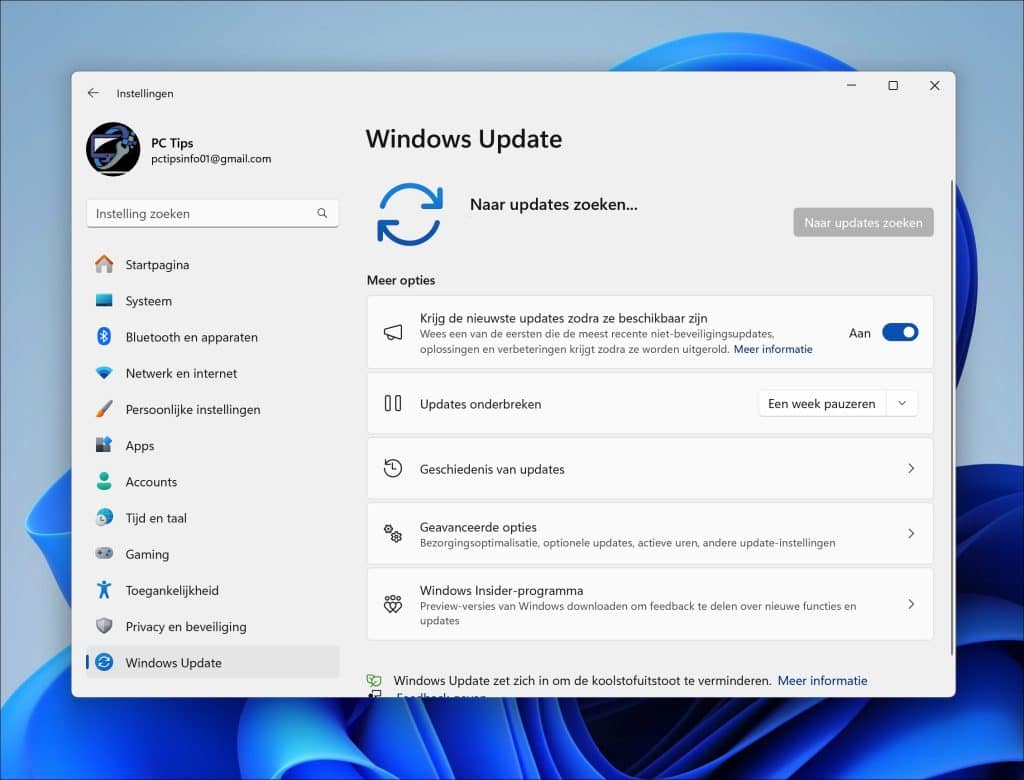Click the Startpagina house icon
Viewport: 1024px width, 780px height.
[x=104, y=264]
